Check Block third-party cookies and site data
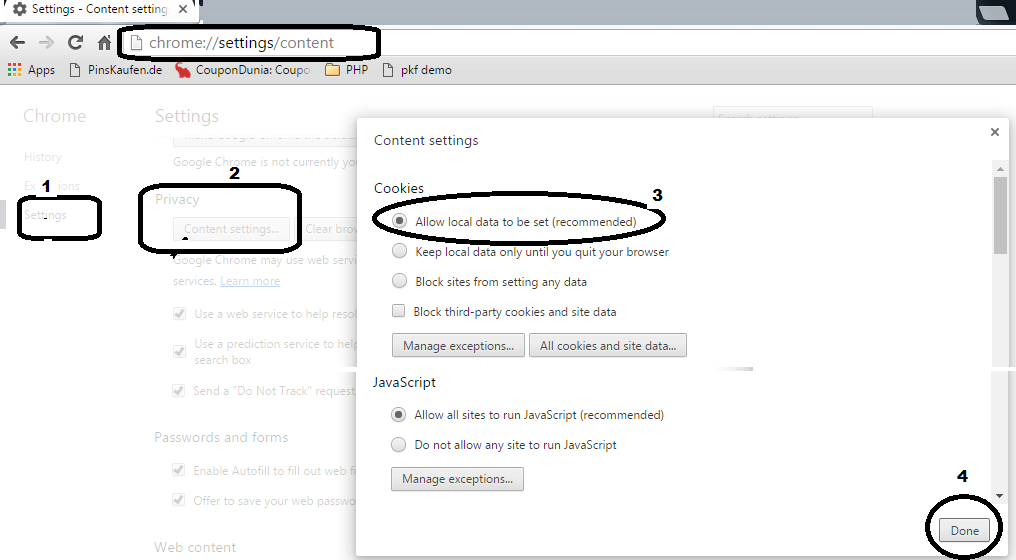The width and height of the screenshot is (1016, 560). click(x=398, y=310)
